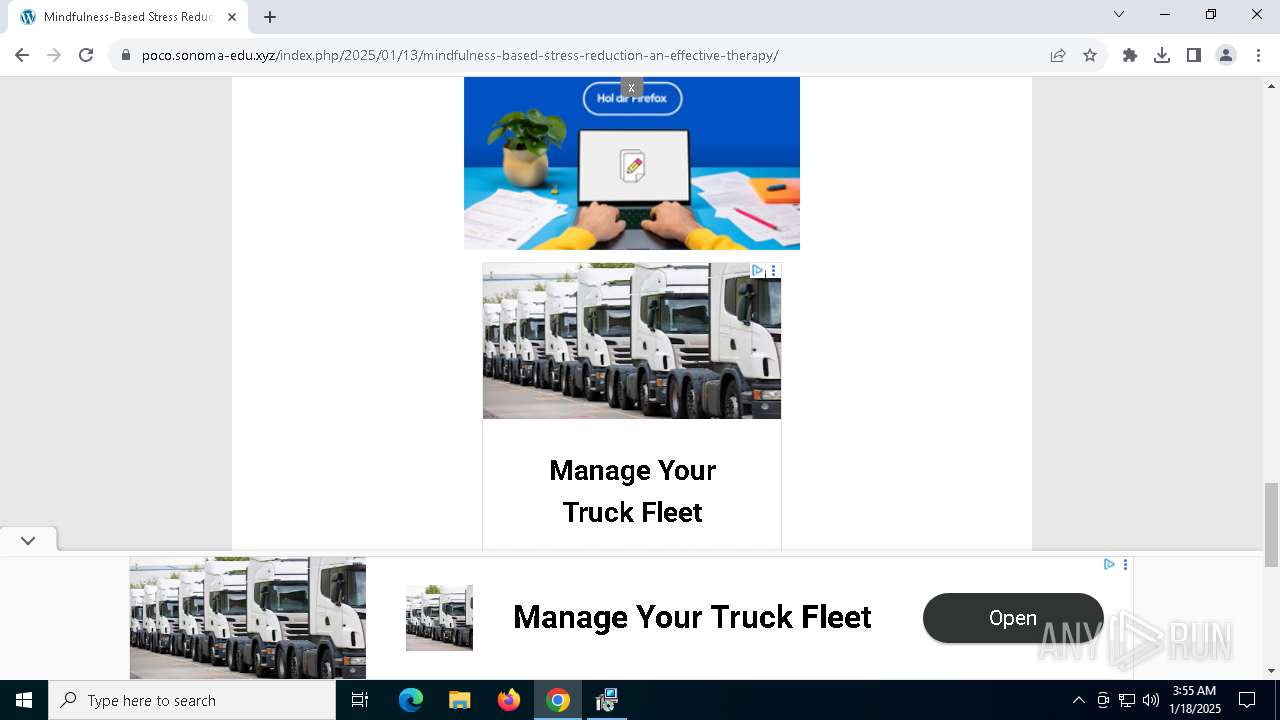Screen dimensions: 1280x720
Task: Click the bottom banner's large truck image
Action: [x=248, y=618]
